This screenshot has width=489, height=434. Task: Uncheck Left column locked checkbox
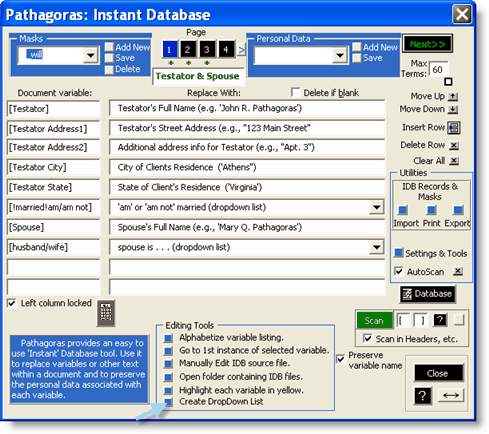[12, 303]
